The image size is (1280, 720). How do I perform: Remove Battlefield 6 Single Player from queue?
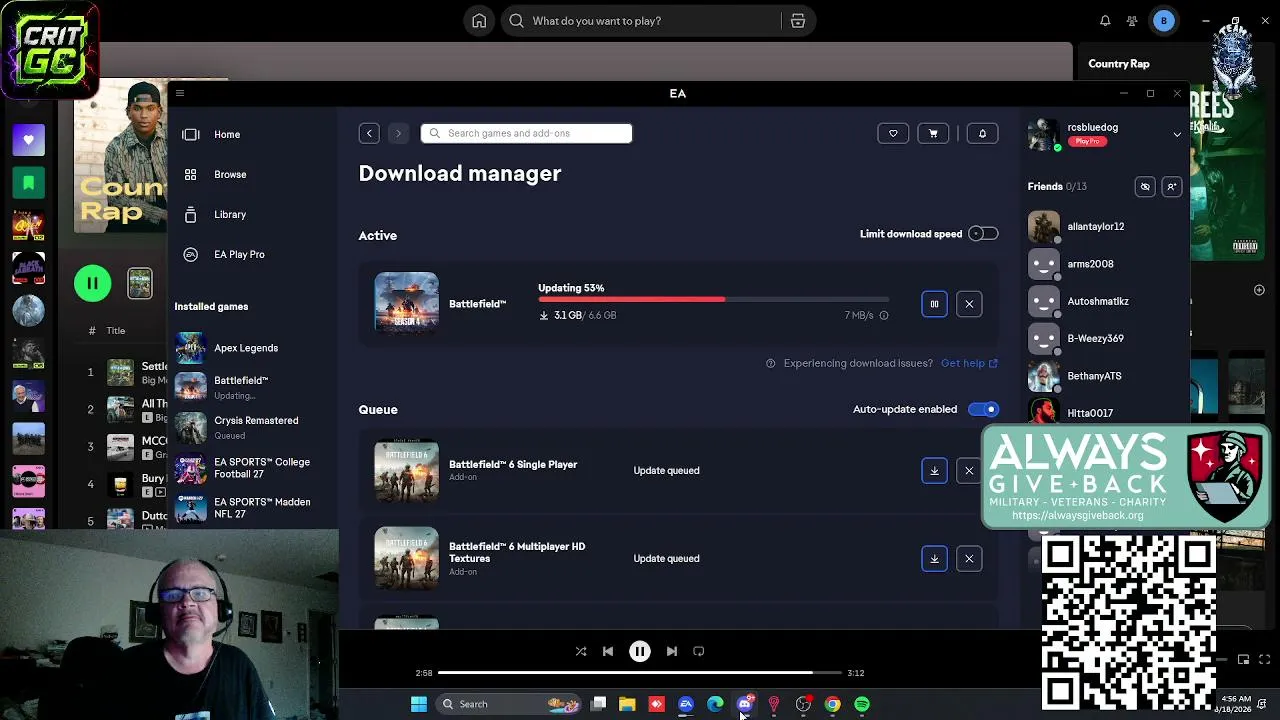point(969,471)
